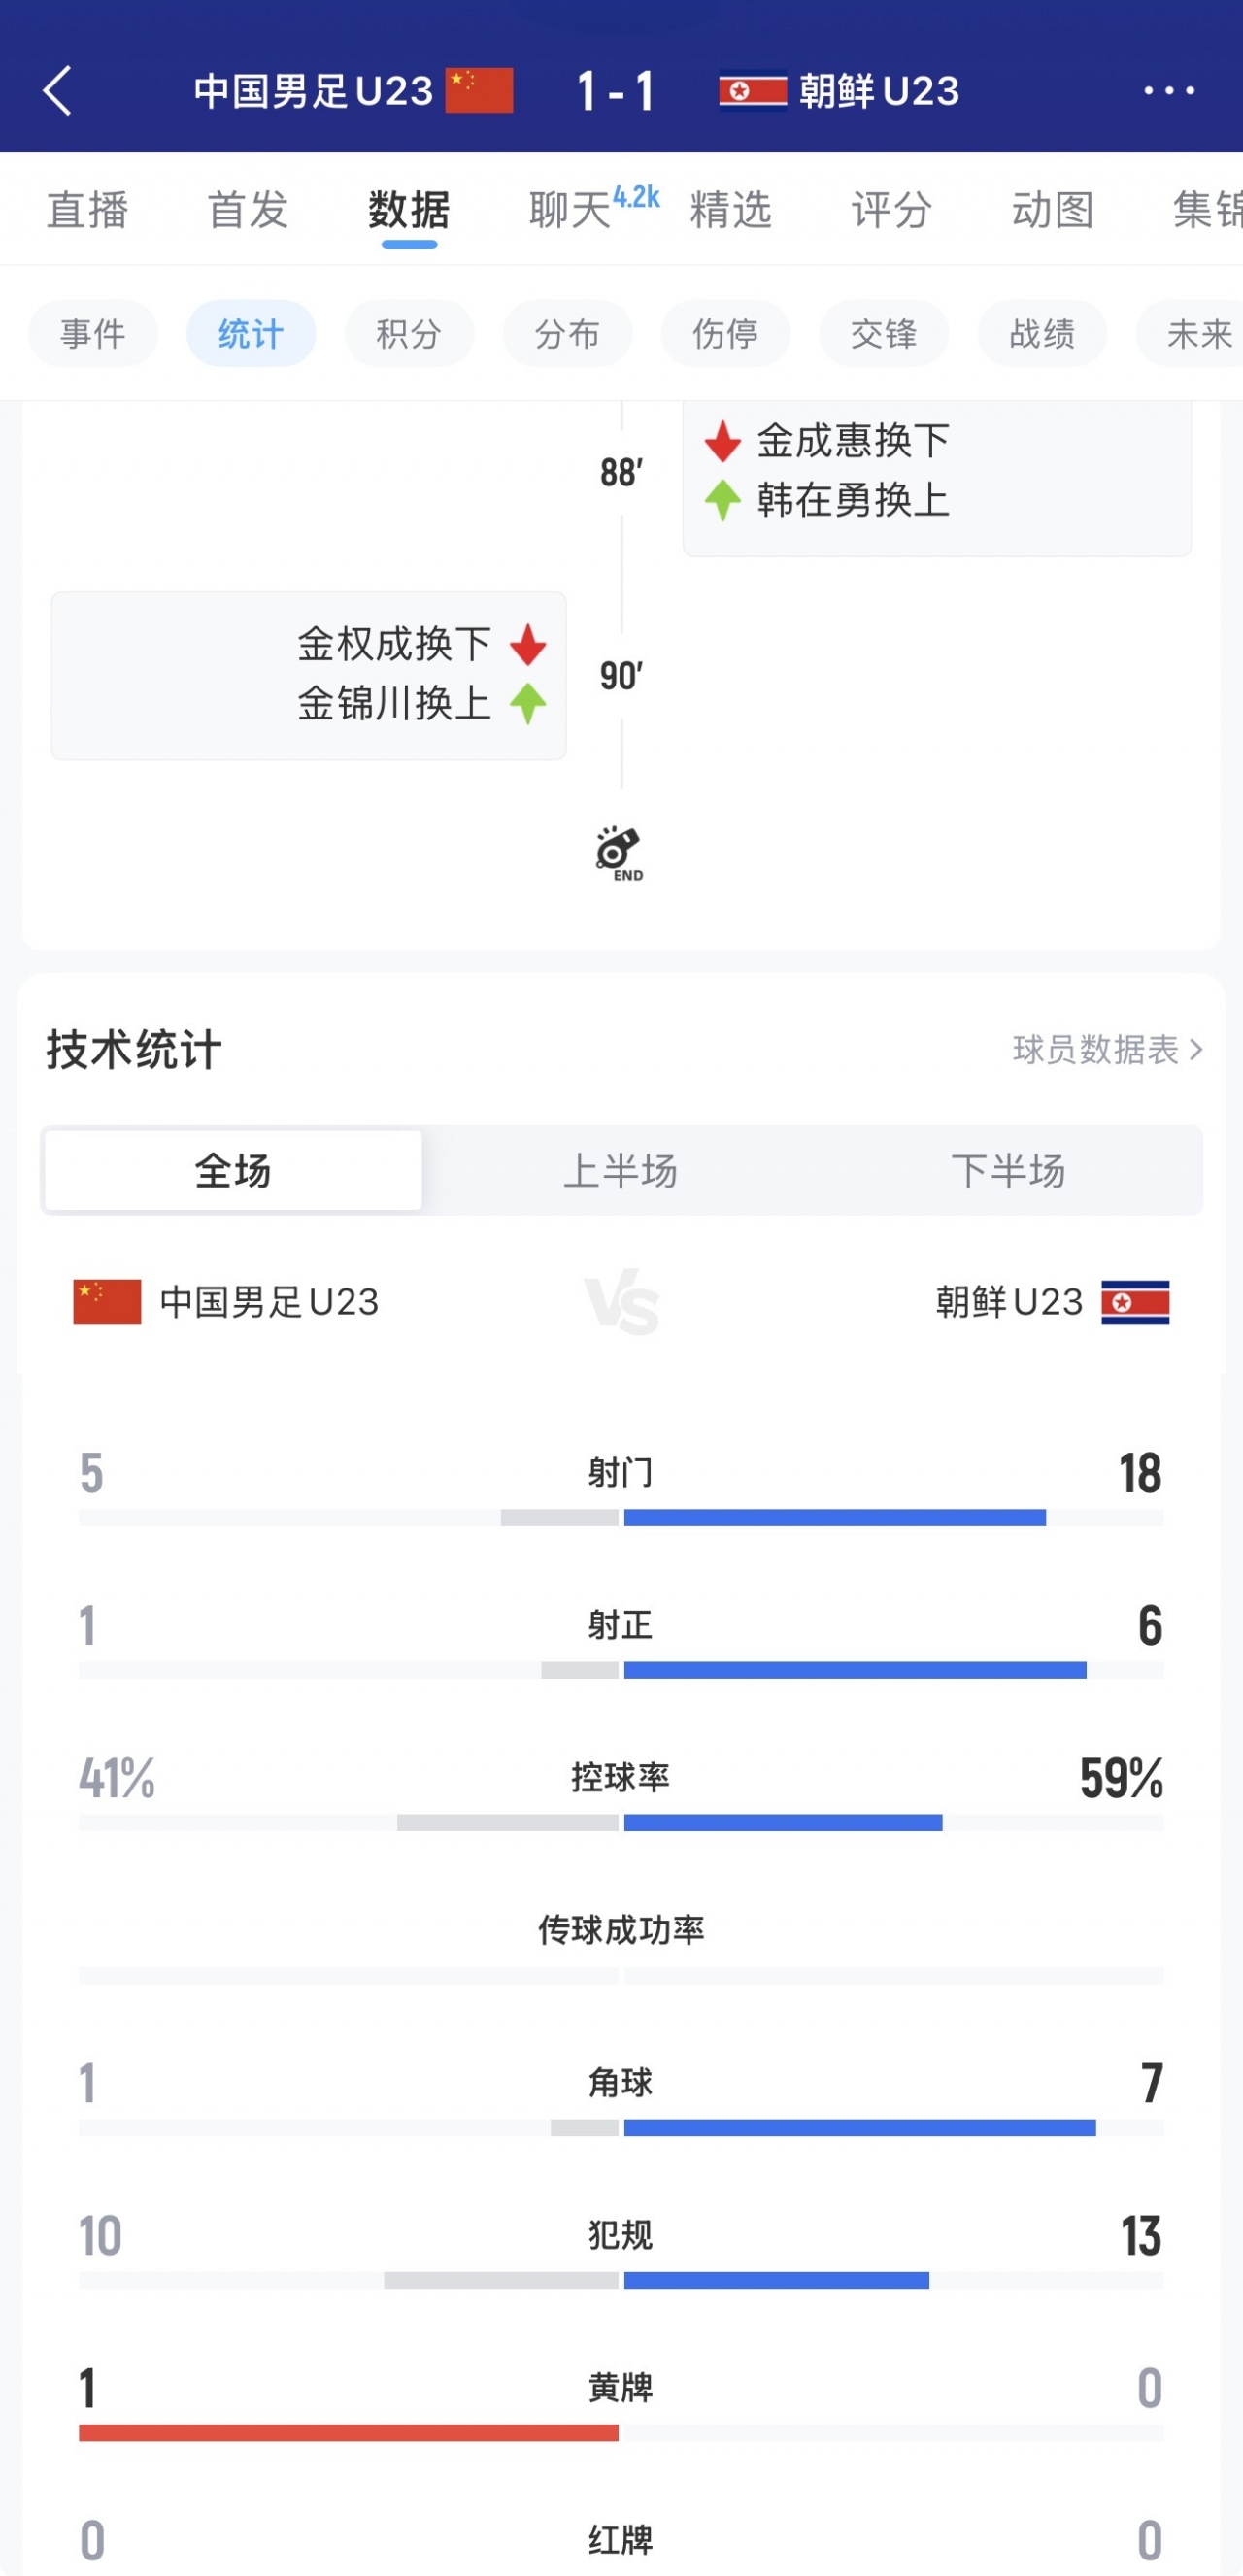This screenshot has height=2576, width=1243.
Task: Tap the blue 控球率 possession bar
Action: click(782, 1823)
